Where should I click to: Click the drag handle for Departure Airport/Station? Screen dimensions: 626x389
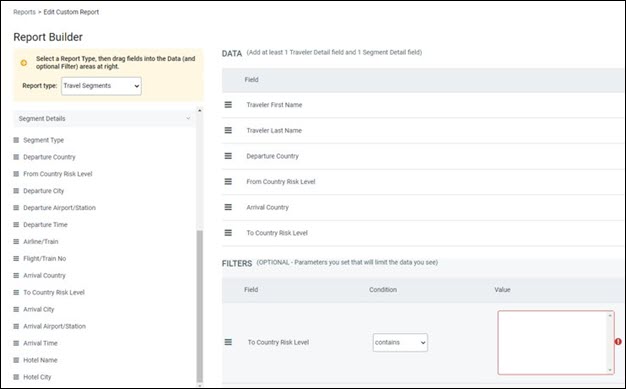pyautogui.click(x=16, y=208)
